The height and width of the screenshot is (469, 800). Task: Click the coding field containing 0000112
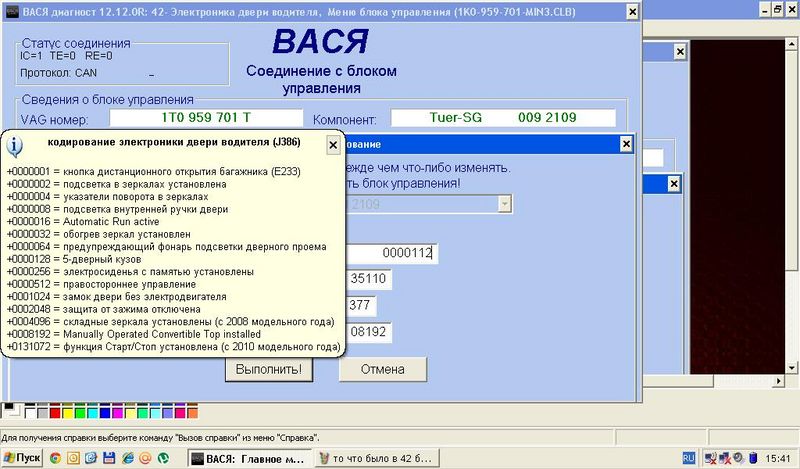coord(391,253)
